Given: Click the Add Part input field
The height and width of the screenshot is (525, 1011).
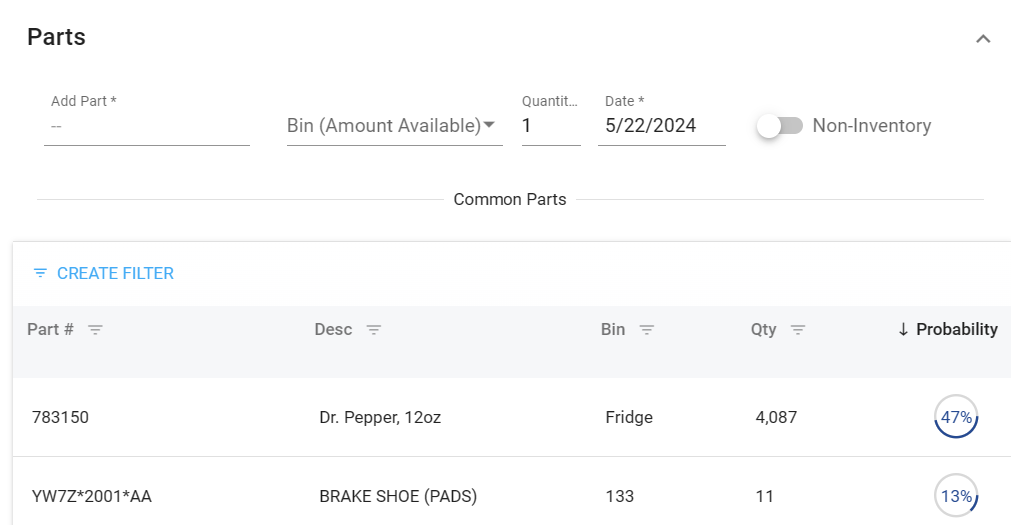Looking at the screenshot, I should pyautogui.click(x=146, y=127).
